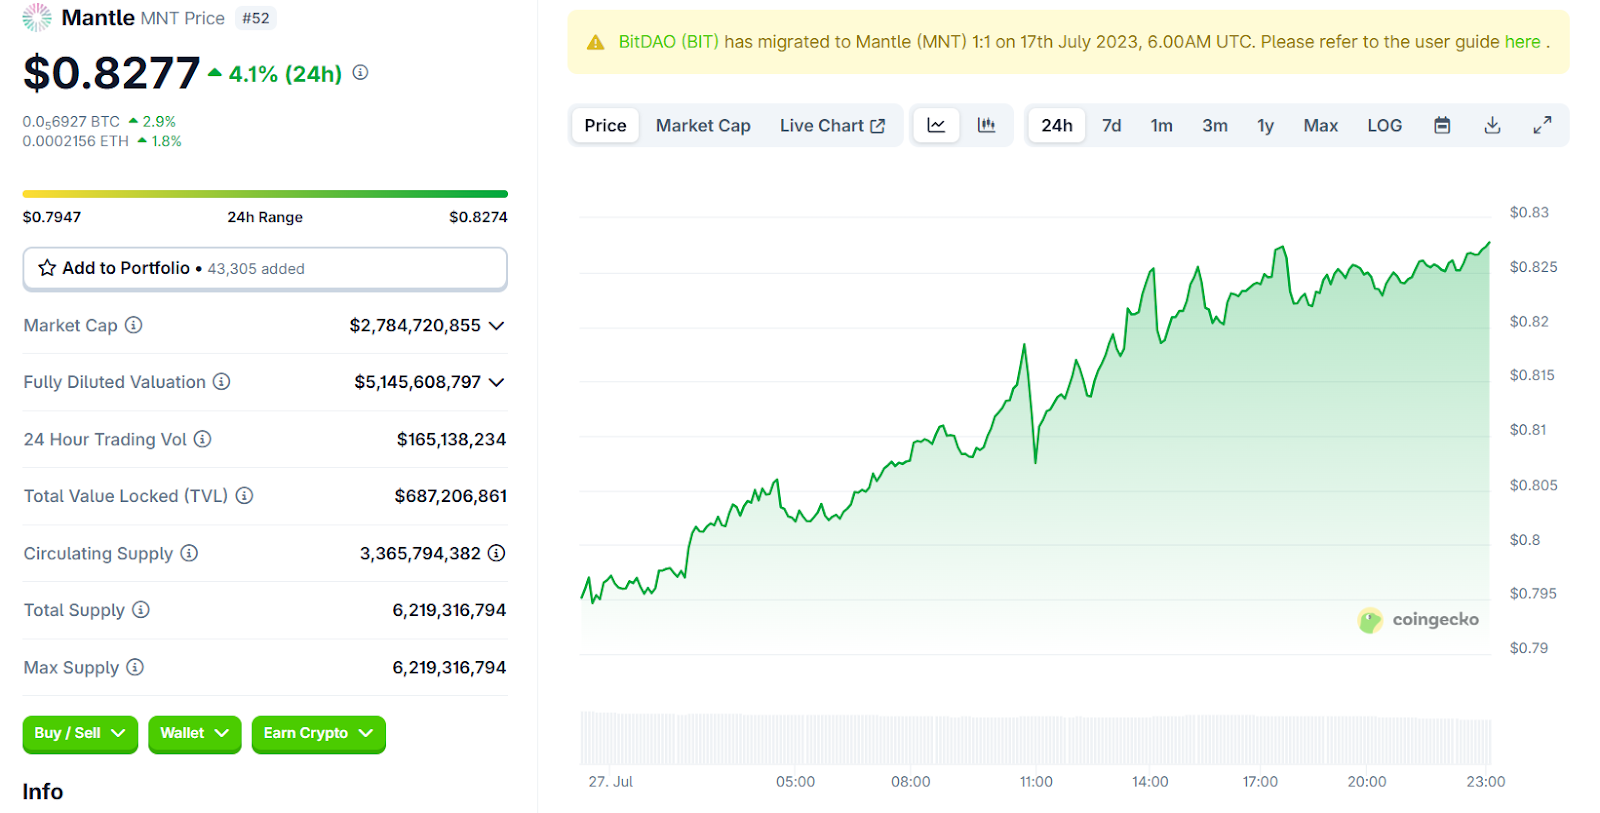1600x813 pixels.
Task: Download the chart data
Action: coord(1492,125)
